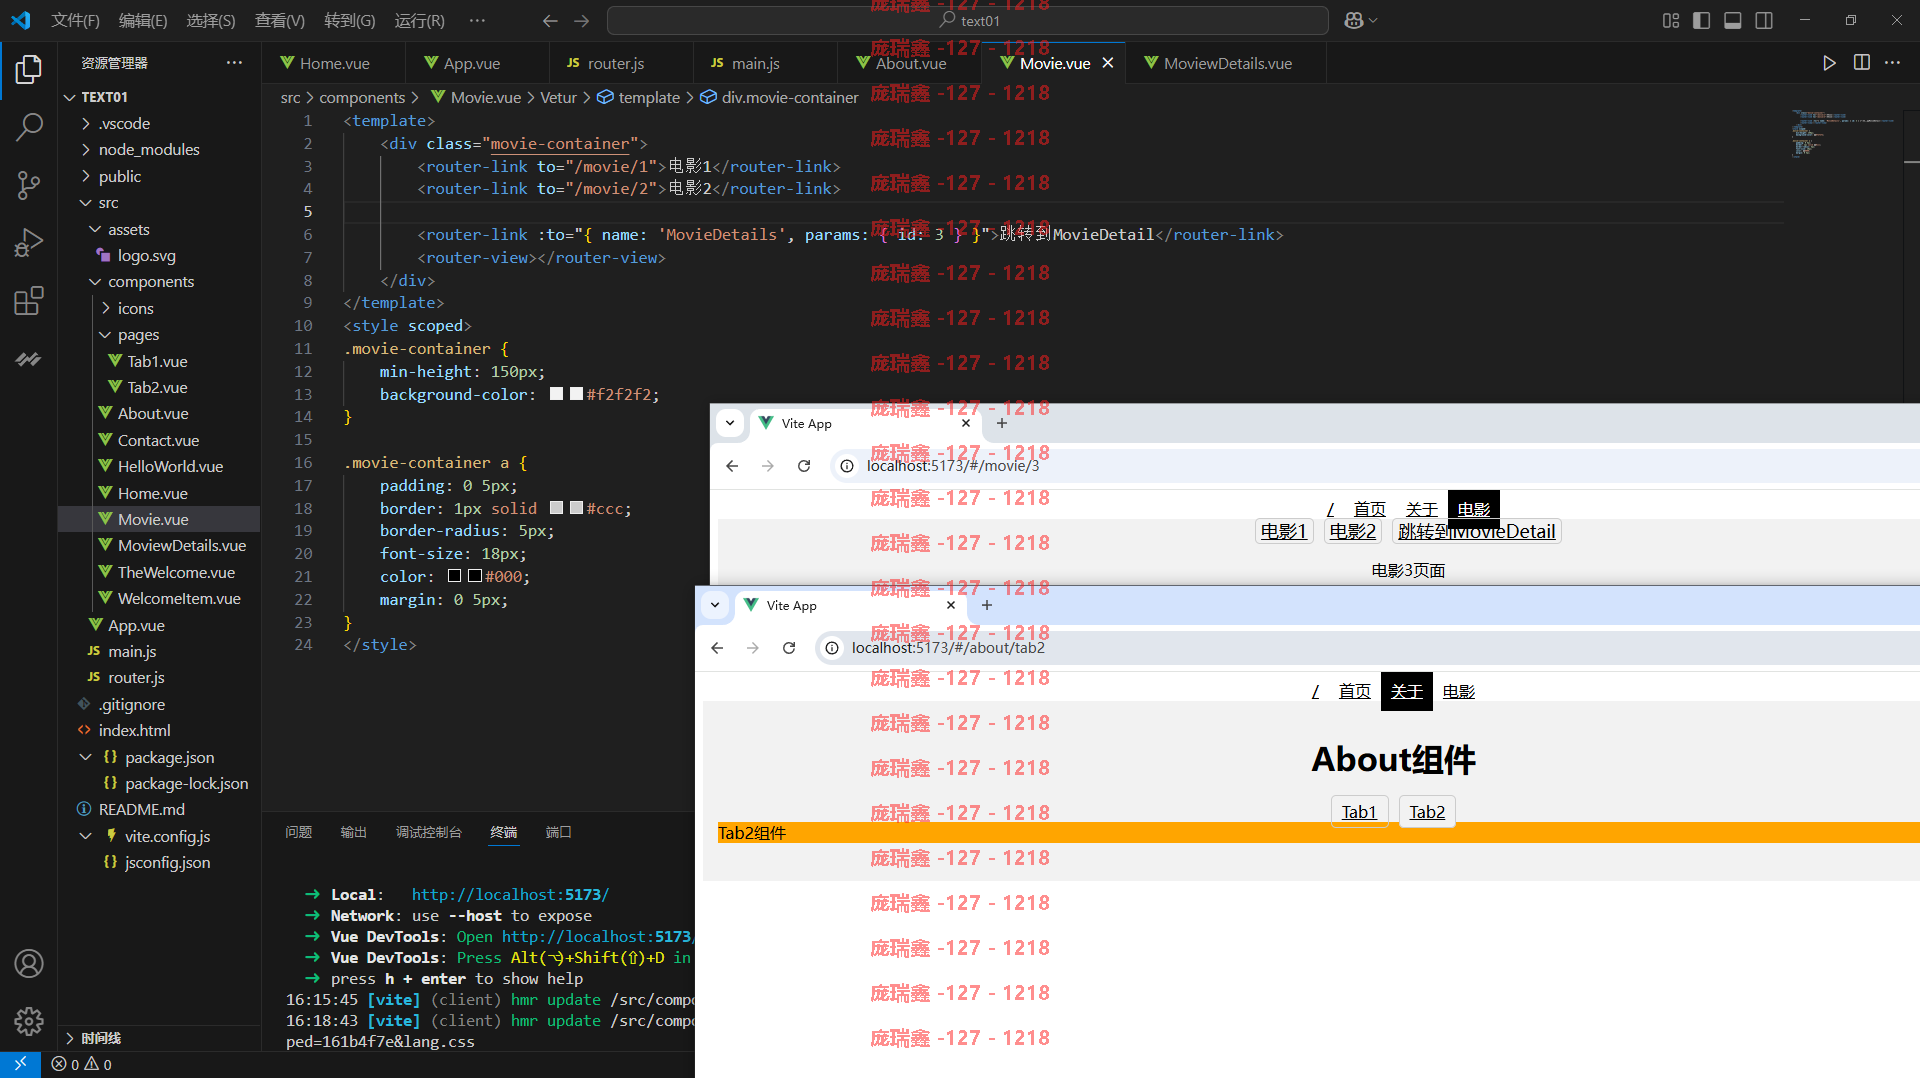Split the editor to the right
The image size is (1920, 1078).
(x=1861, y=63)
